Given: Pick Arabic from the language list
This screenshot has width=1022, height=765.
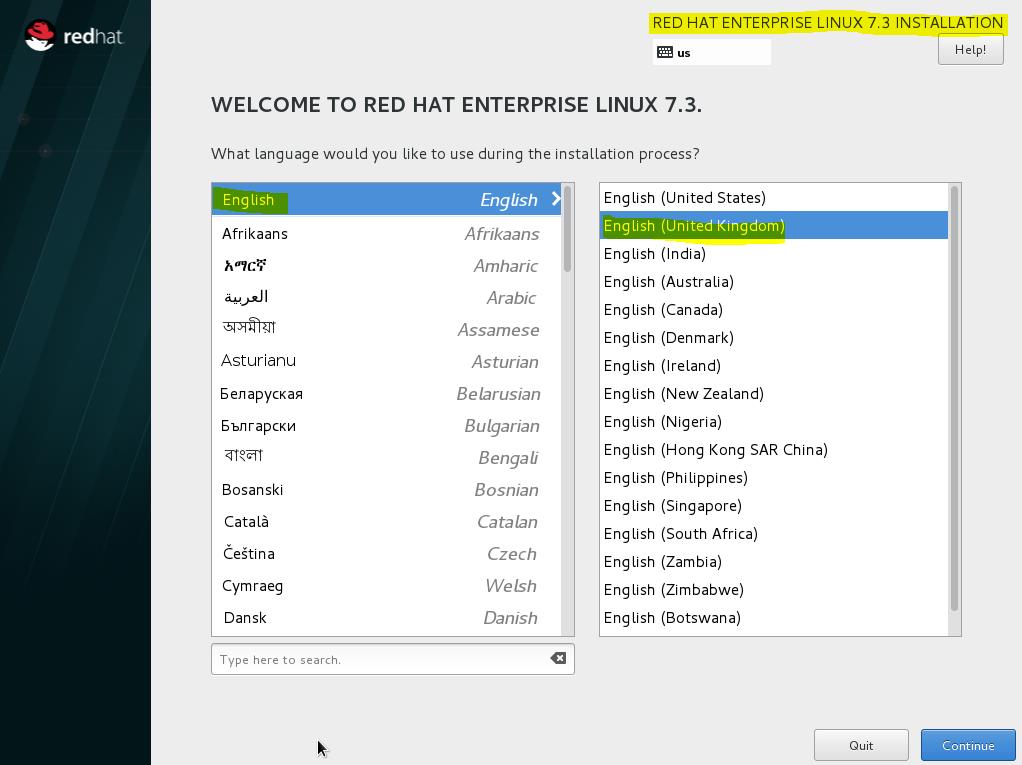Looking at the screenshot, I should (387, 297).
